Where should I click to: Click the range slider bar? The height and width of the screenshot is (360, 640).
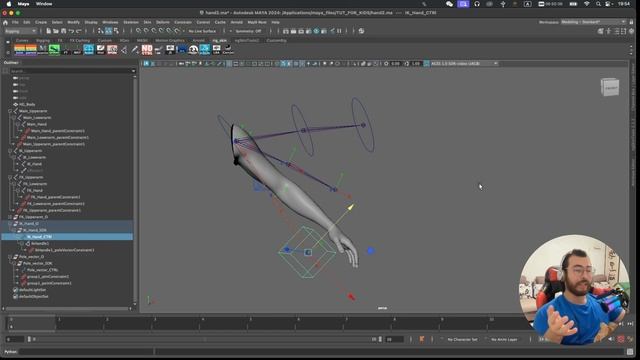click(x=204, y=339)
